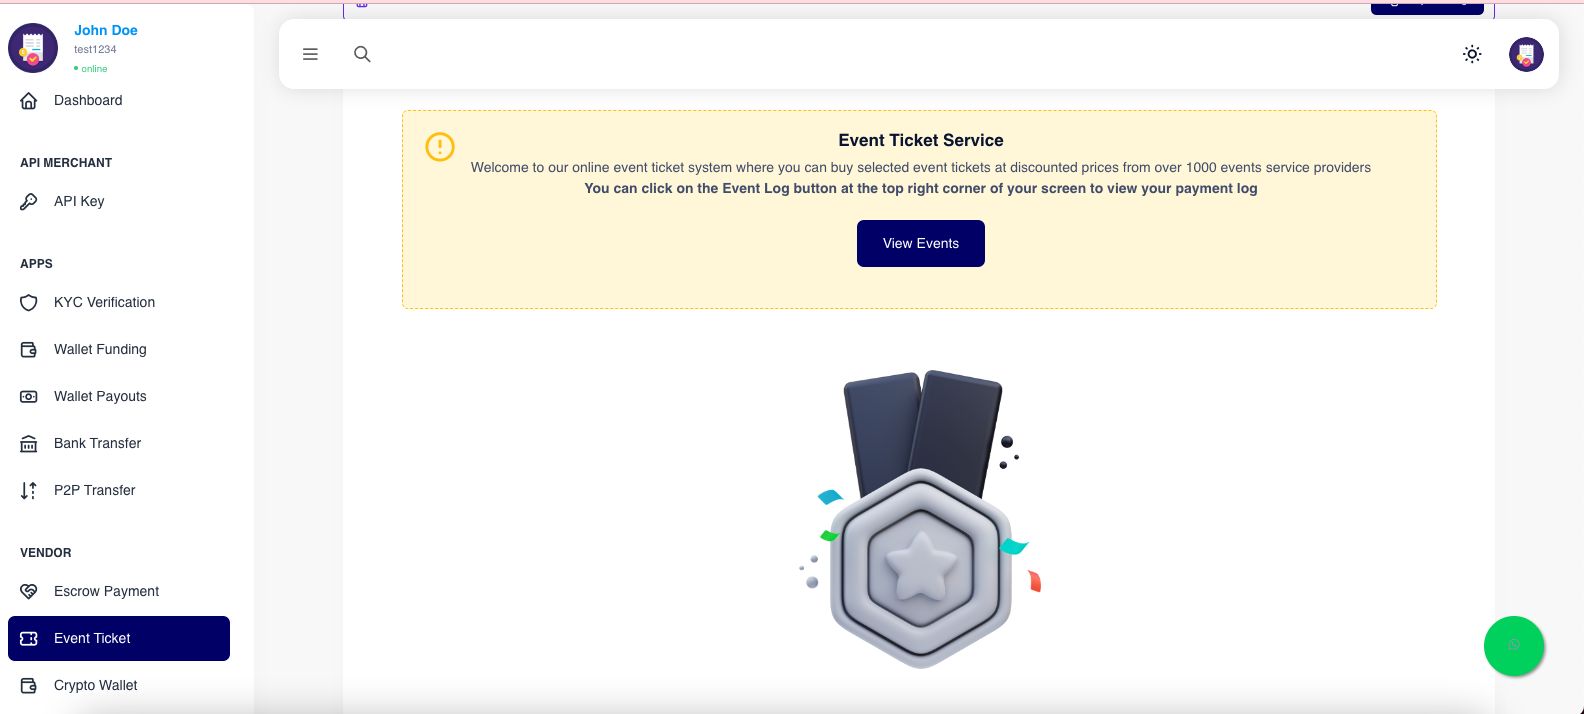The height and width of the screenshot is (714, 1584).
Task: Click the John Doe username link
Action: click(x=106, y=30)
